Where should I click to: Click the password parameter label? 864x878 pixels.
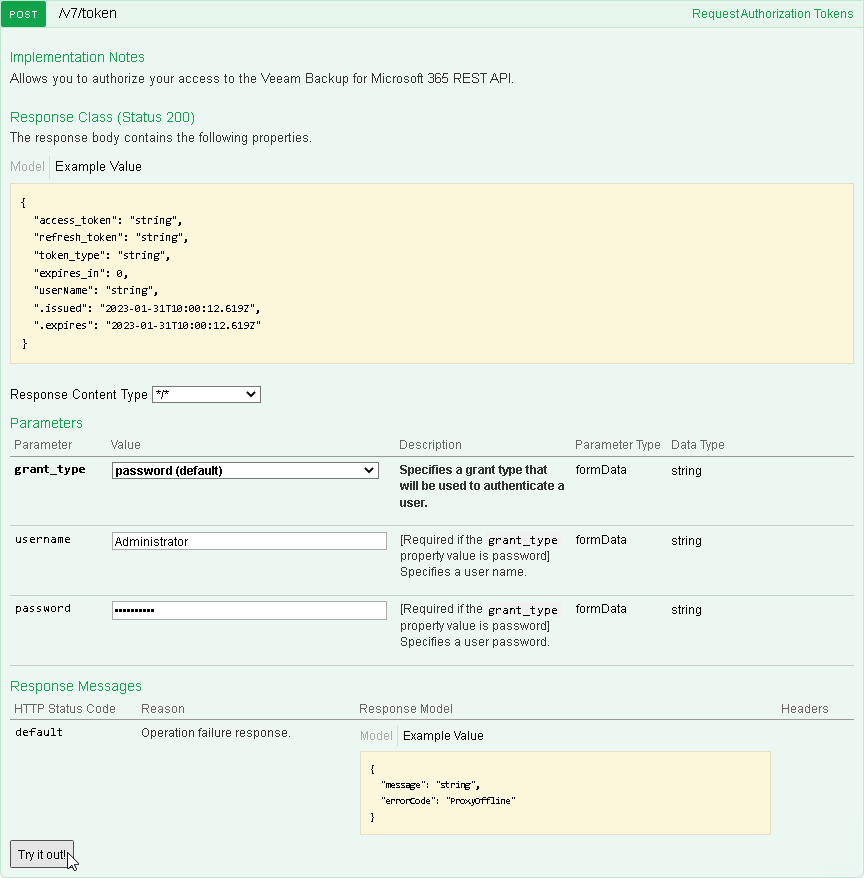[x=43, y=608]
